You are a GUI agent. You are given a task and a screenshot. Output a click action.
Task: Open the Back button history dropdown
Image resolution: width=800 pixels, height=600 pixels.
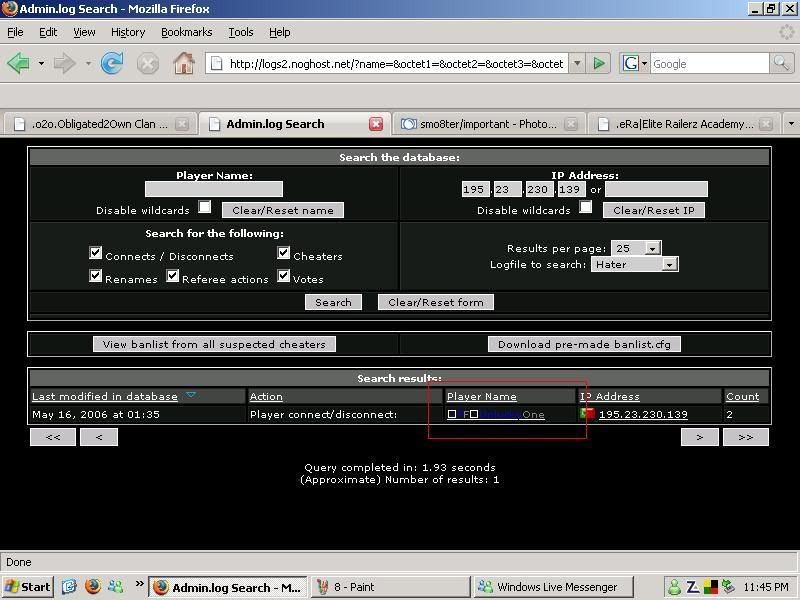[41, 64]
